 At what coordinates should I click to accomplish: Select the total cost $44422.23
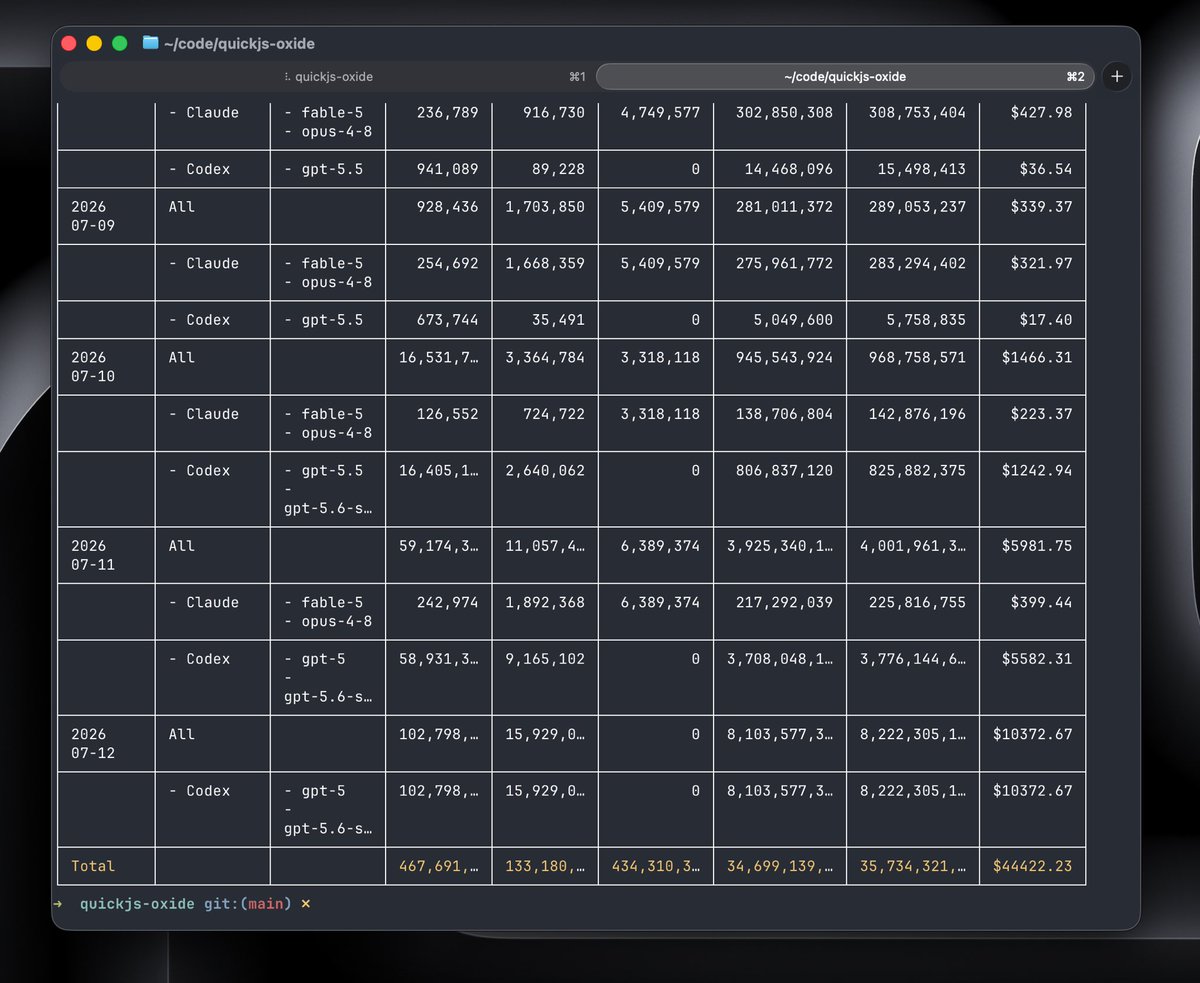click(x=1032, y=866)
